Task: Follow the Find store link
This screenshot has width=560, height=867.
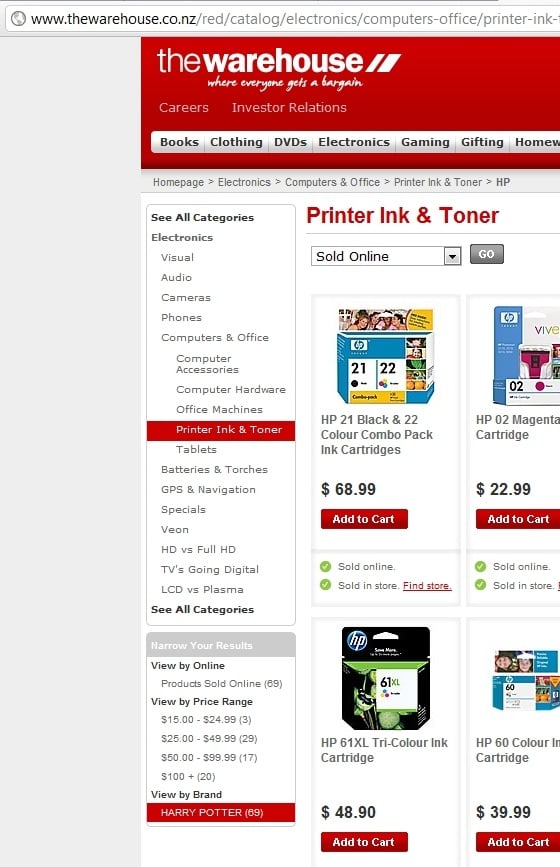Action: point(427,586)
